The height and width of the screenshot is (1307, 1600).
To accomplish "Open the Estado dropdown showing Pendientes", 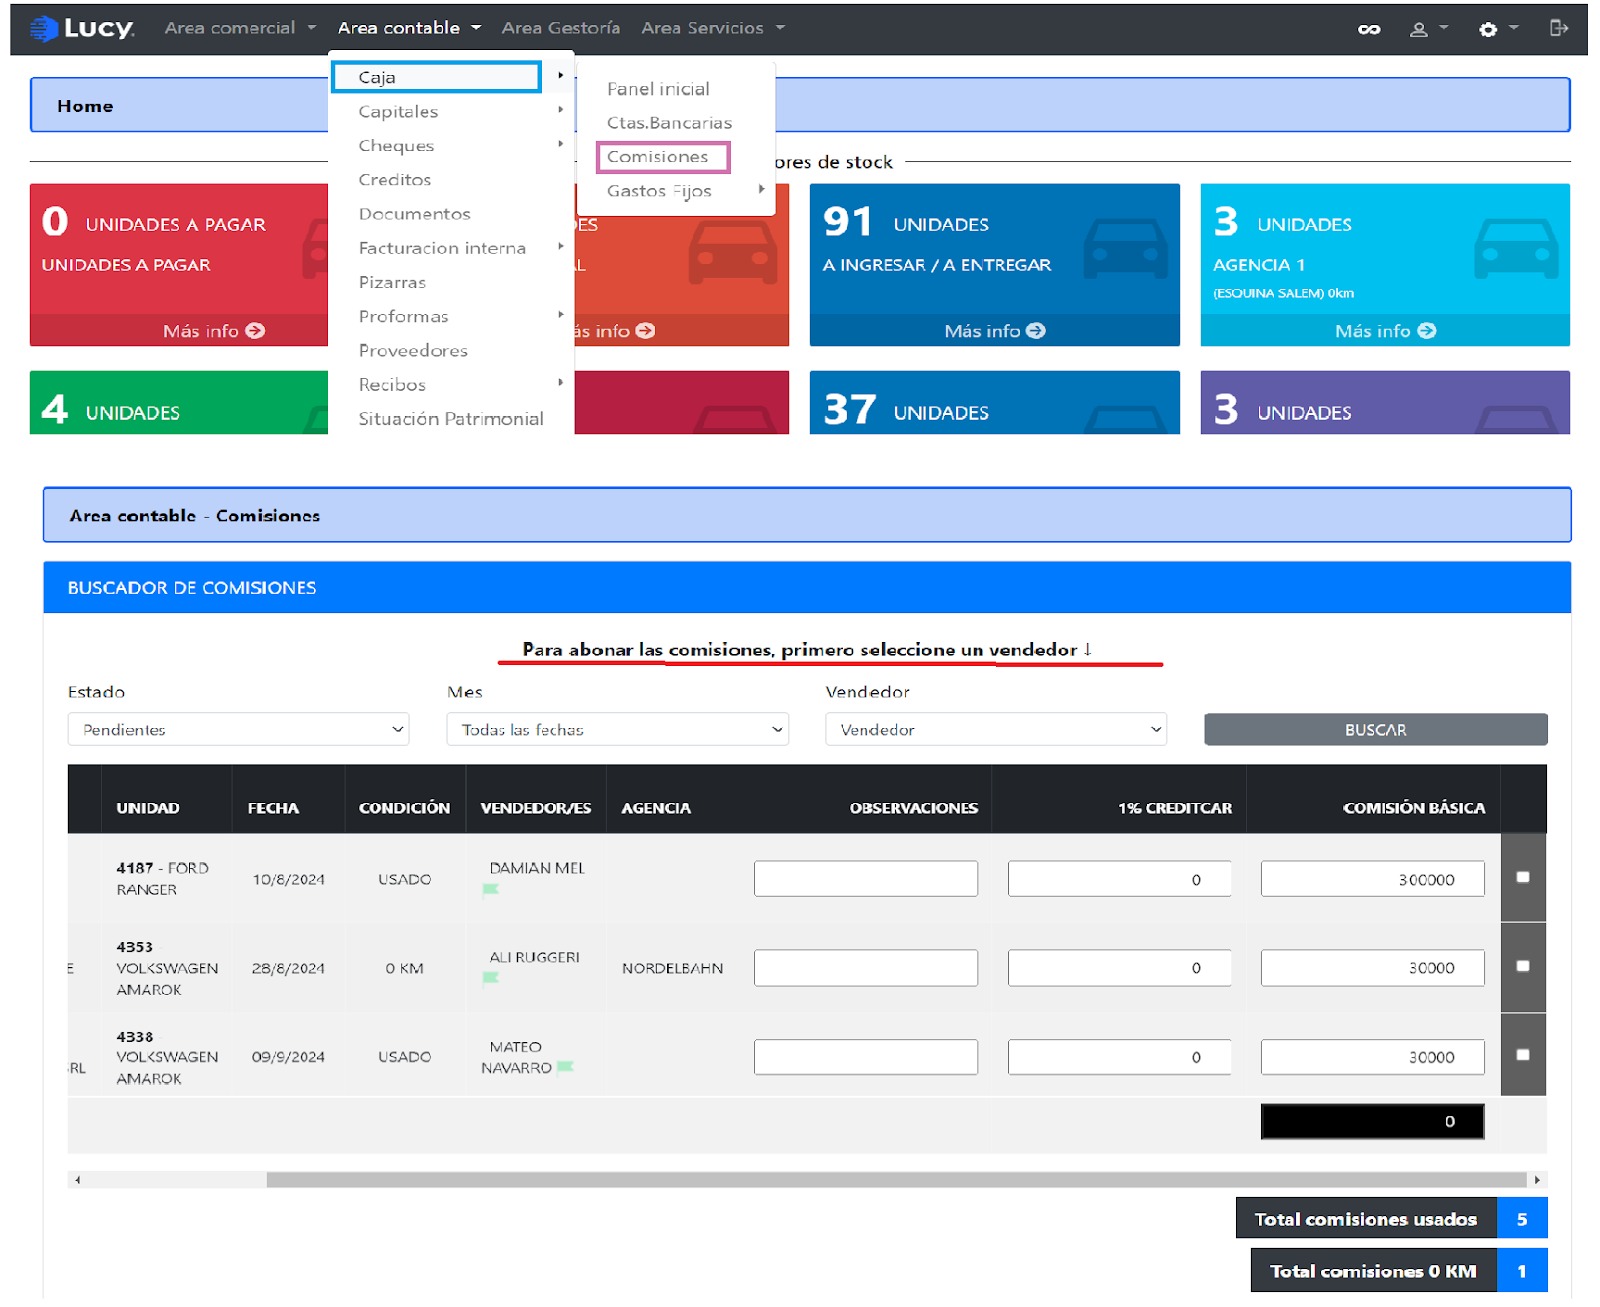I will tap(239, 729).
